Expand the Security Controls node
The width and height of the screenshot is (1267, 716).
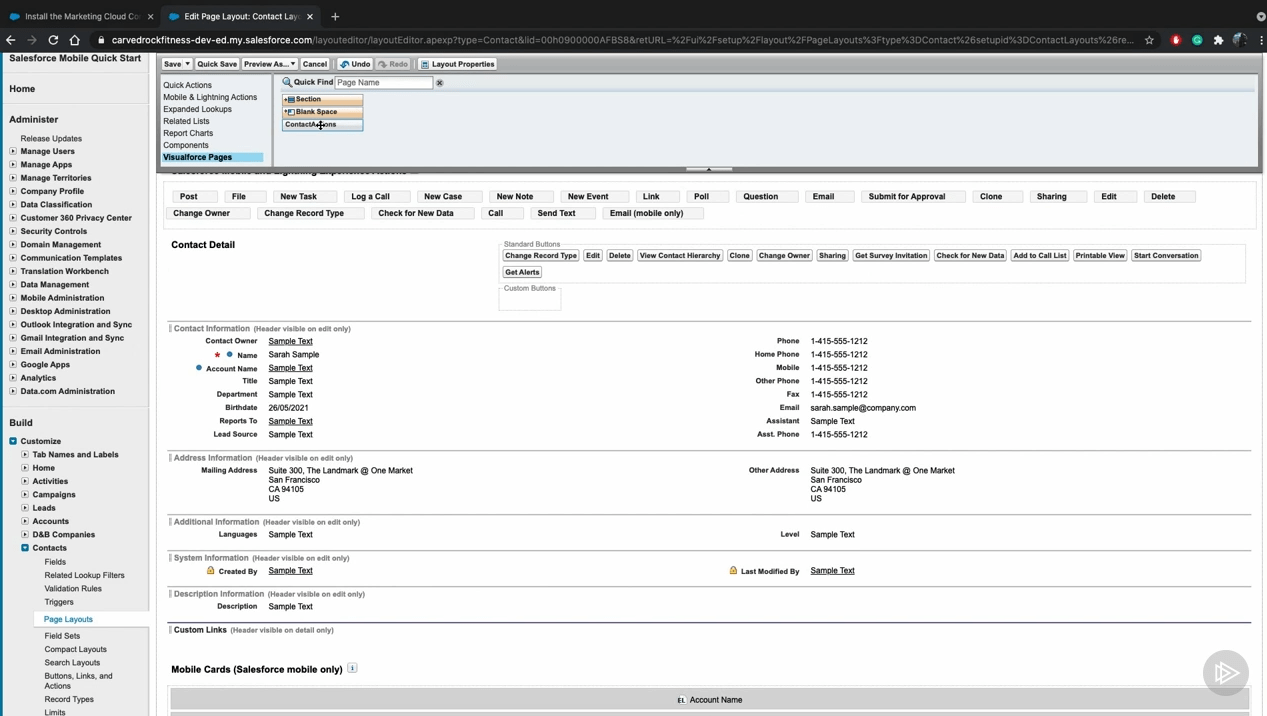13,231
